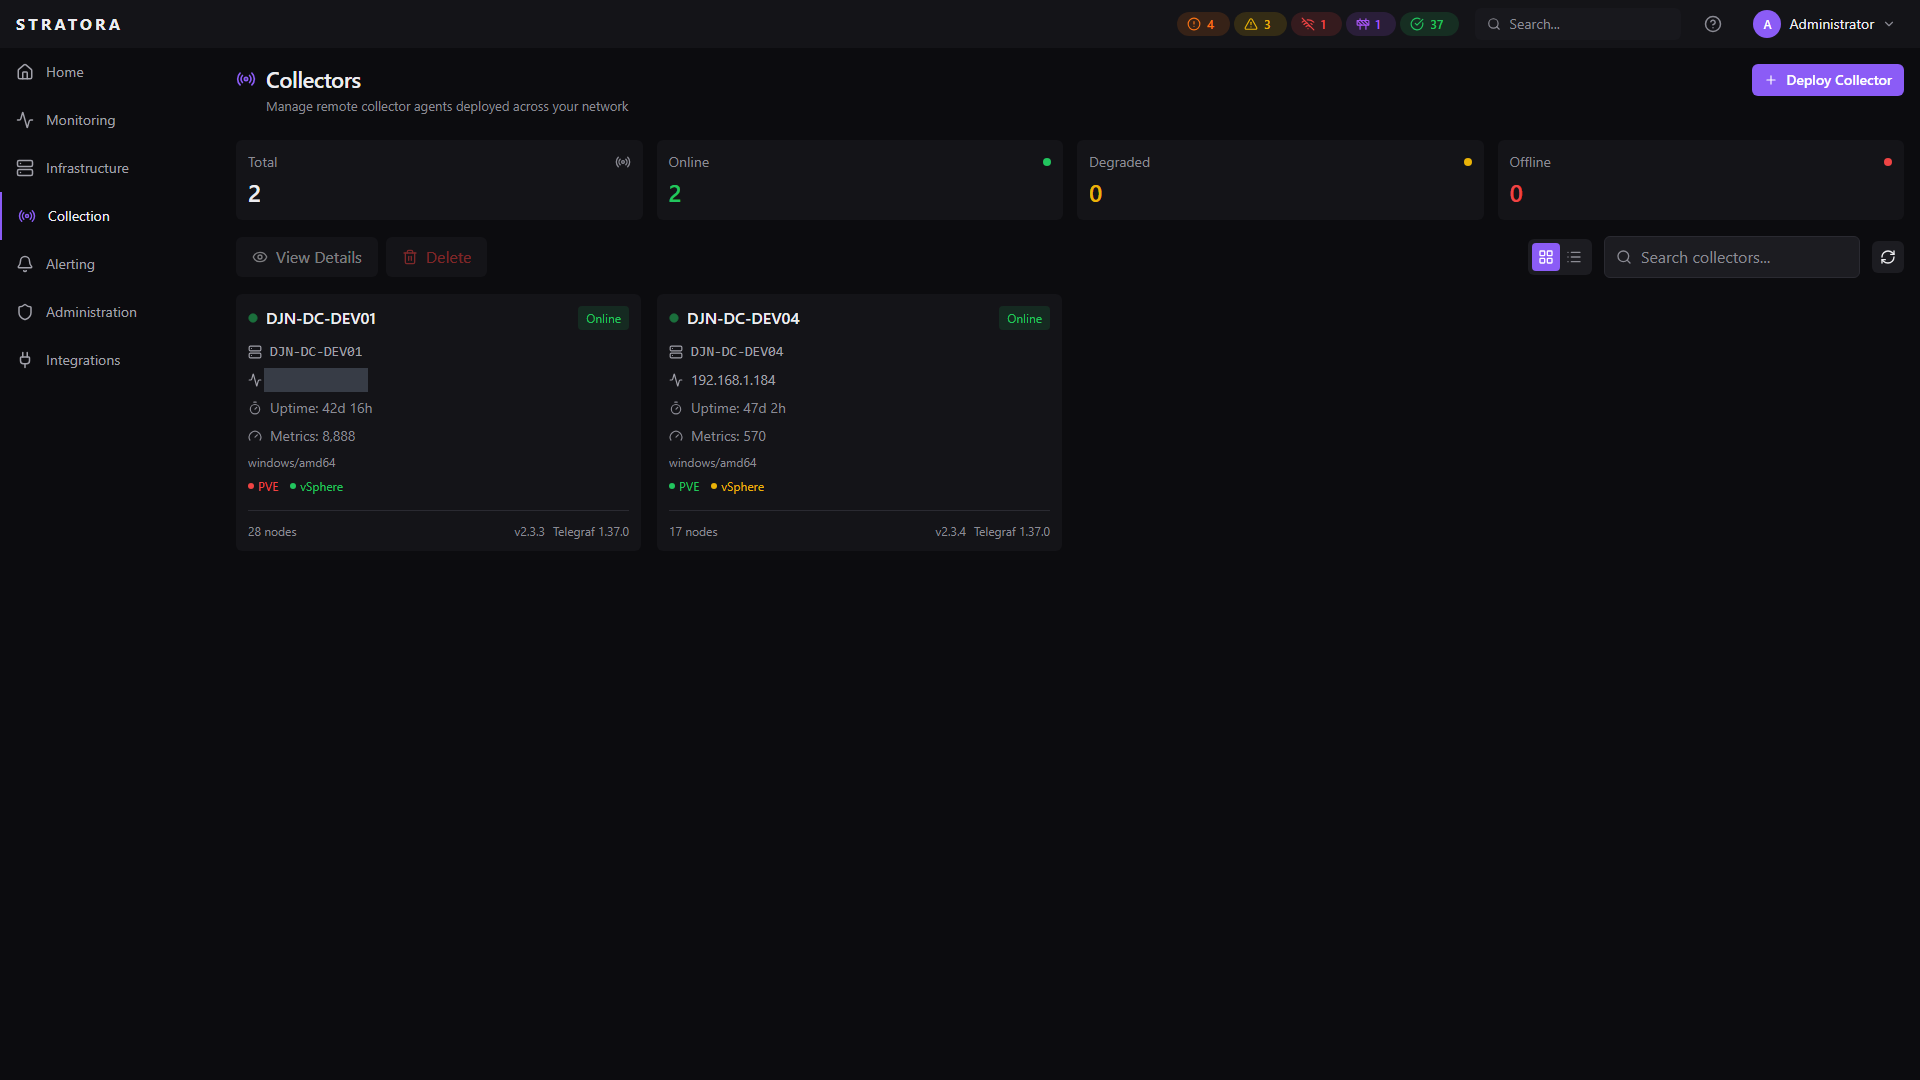Click the Administrator avatar circle
Image resolution: width=1920 pixels, height=1080 pixels.
[x=1767, y=24]
